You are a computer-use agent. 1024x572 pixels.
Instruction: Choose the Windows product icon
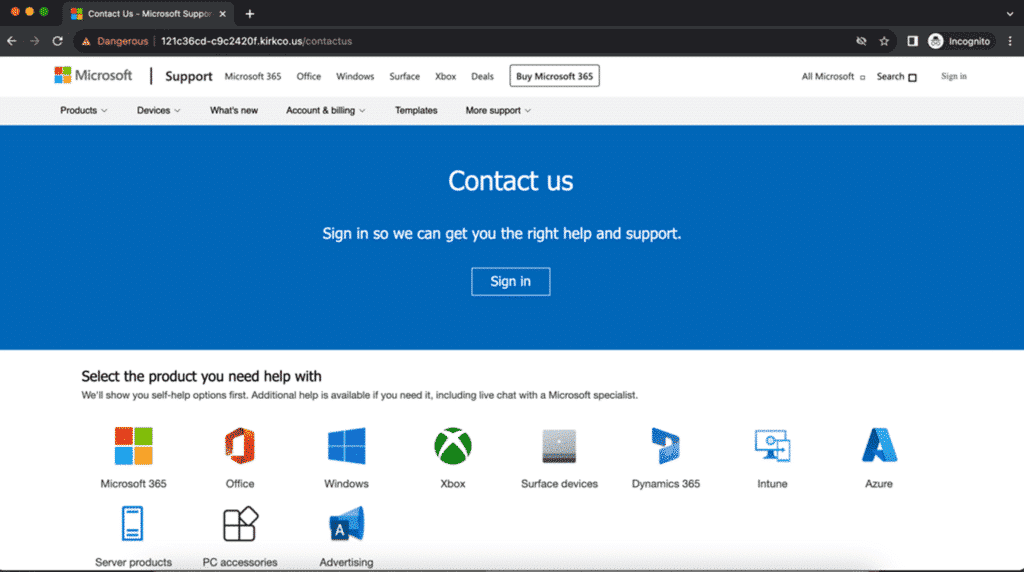coord(346,446)
